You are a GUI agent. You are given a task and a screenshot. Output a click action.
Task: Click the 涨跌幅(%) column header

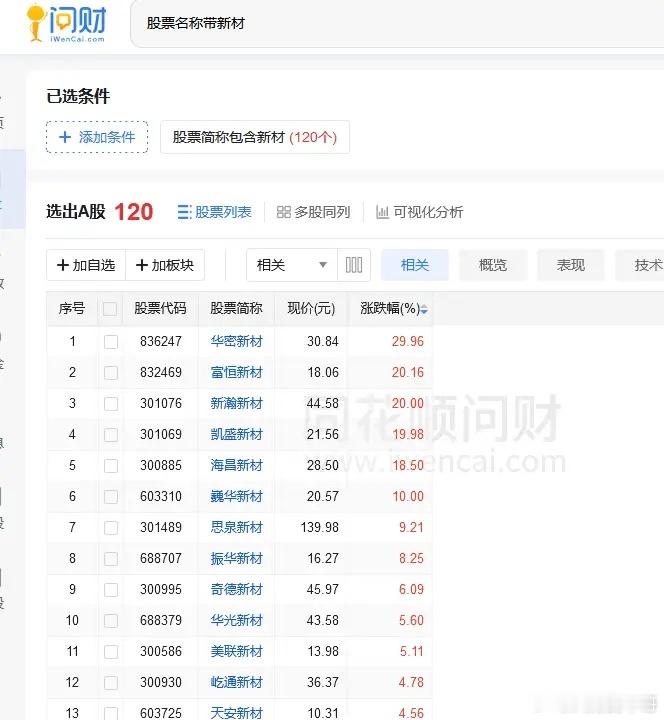(390, 308)
